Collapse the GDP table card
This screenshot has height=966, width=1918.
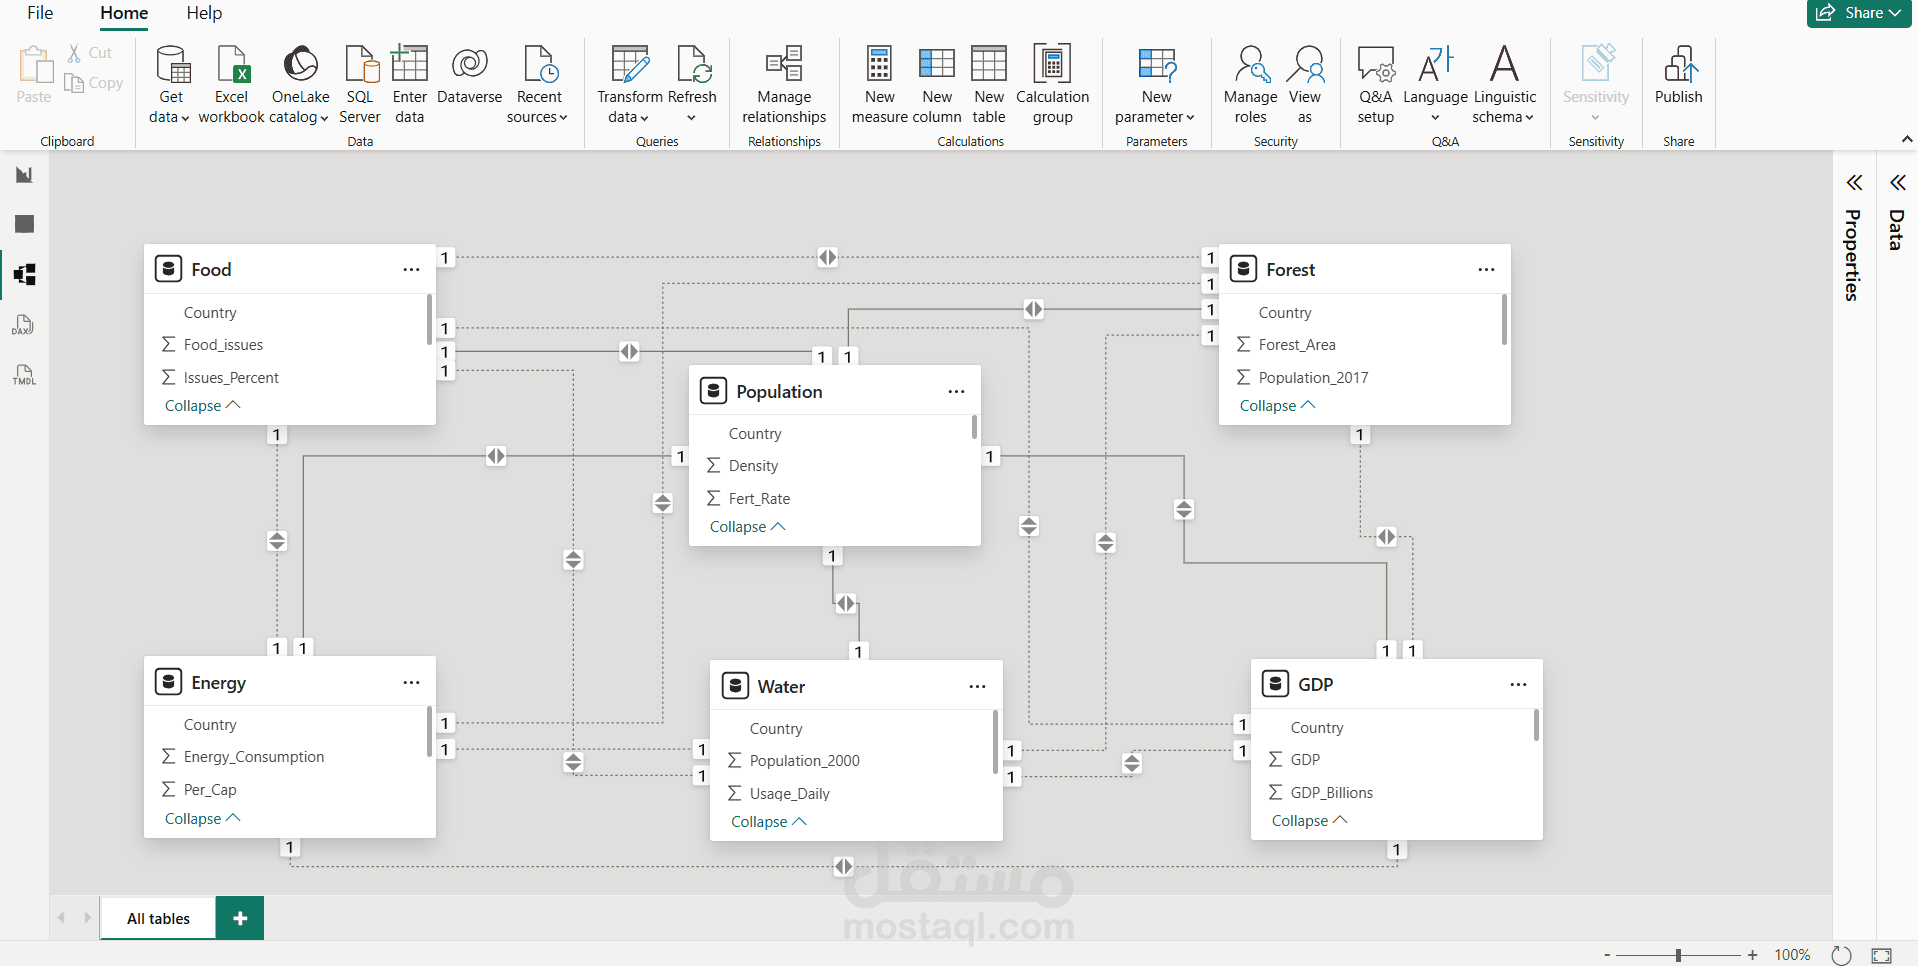point(1310,821)
